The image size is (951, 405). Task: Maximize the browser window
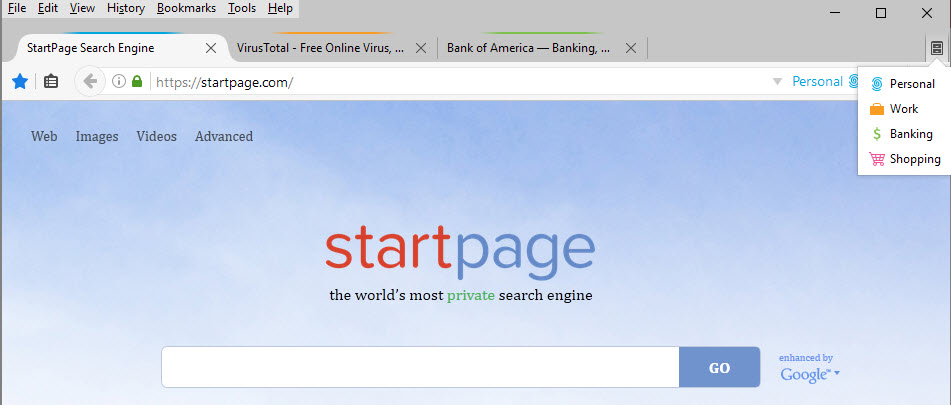[x=881, y=13]
